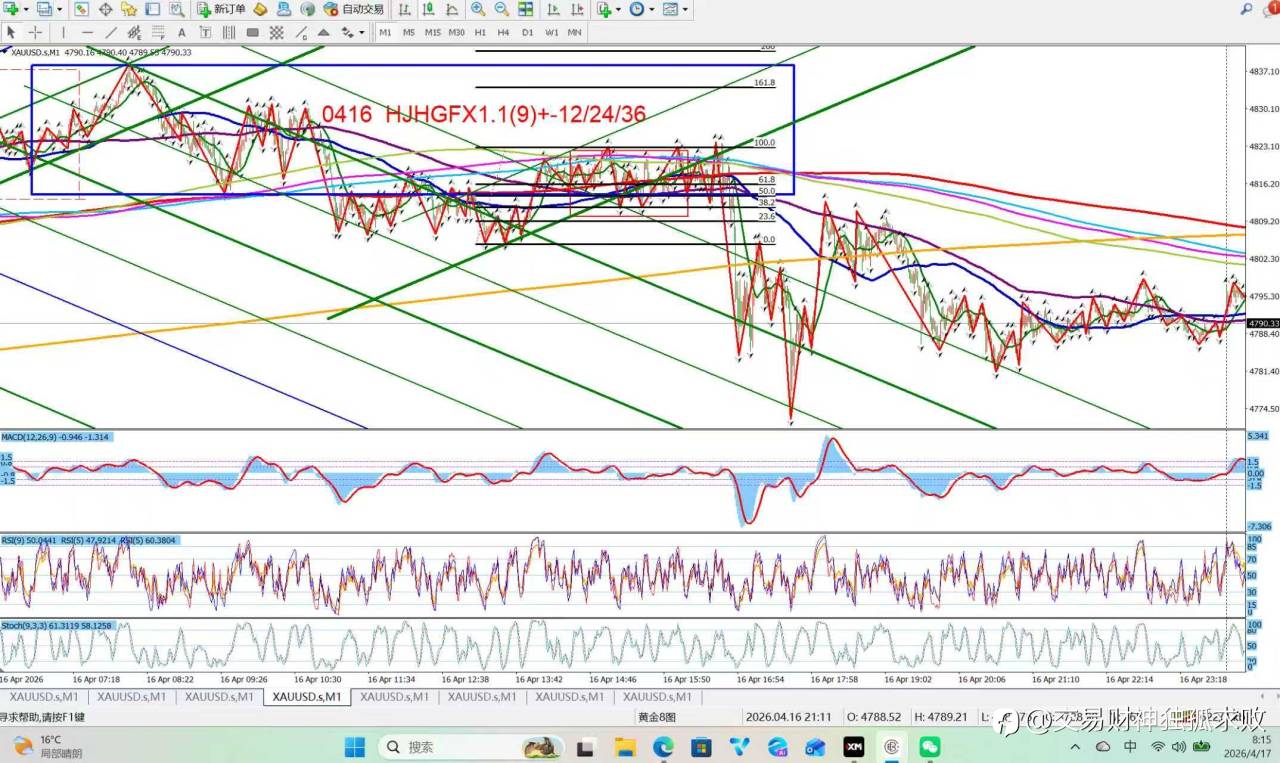This screenshot has height=763, width=1280.
Task: Switch chart to H1 timeframe
Action: pos(480,32)
